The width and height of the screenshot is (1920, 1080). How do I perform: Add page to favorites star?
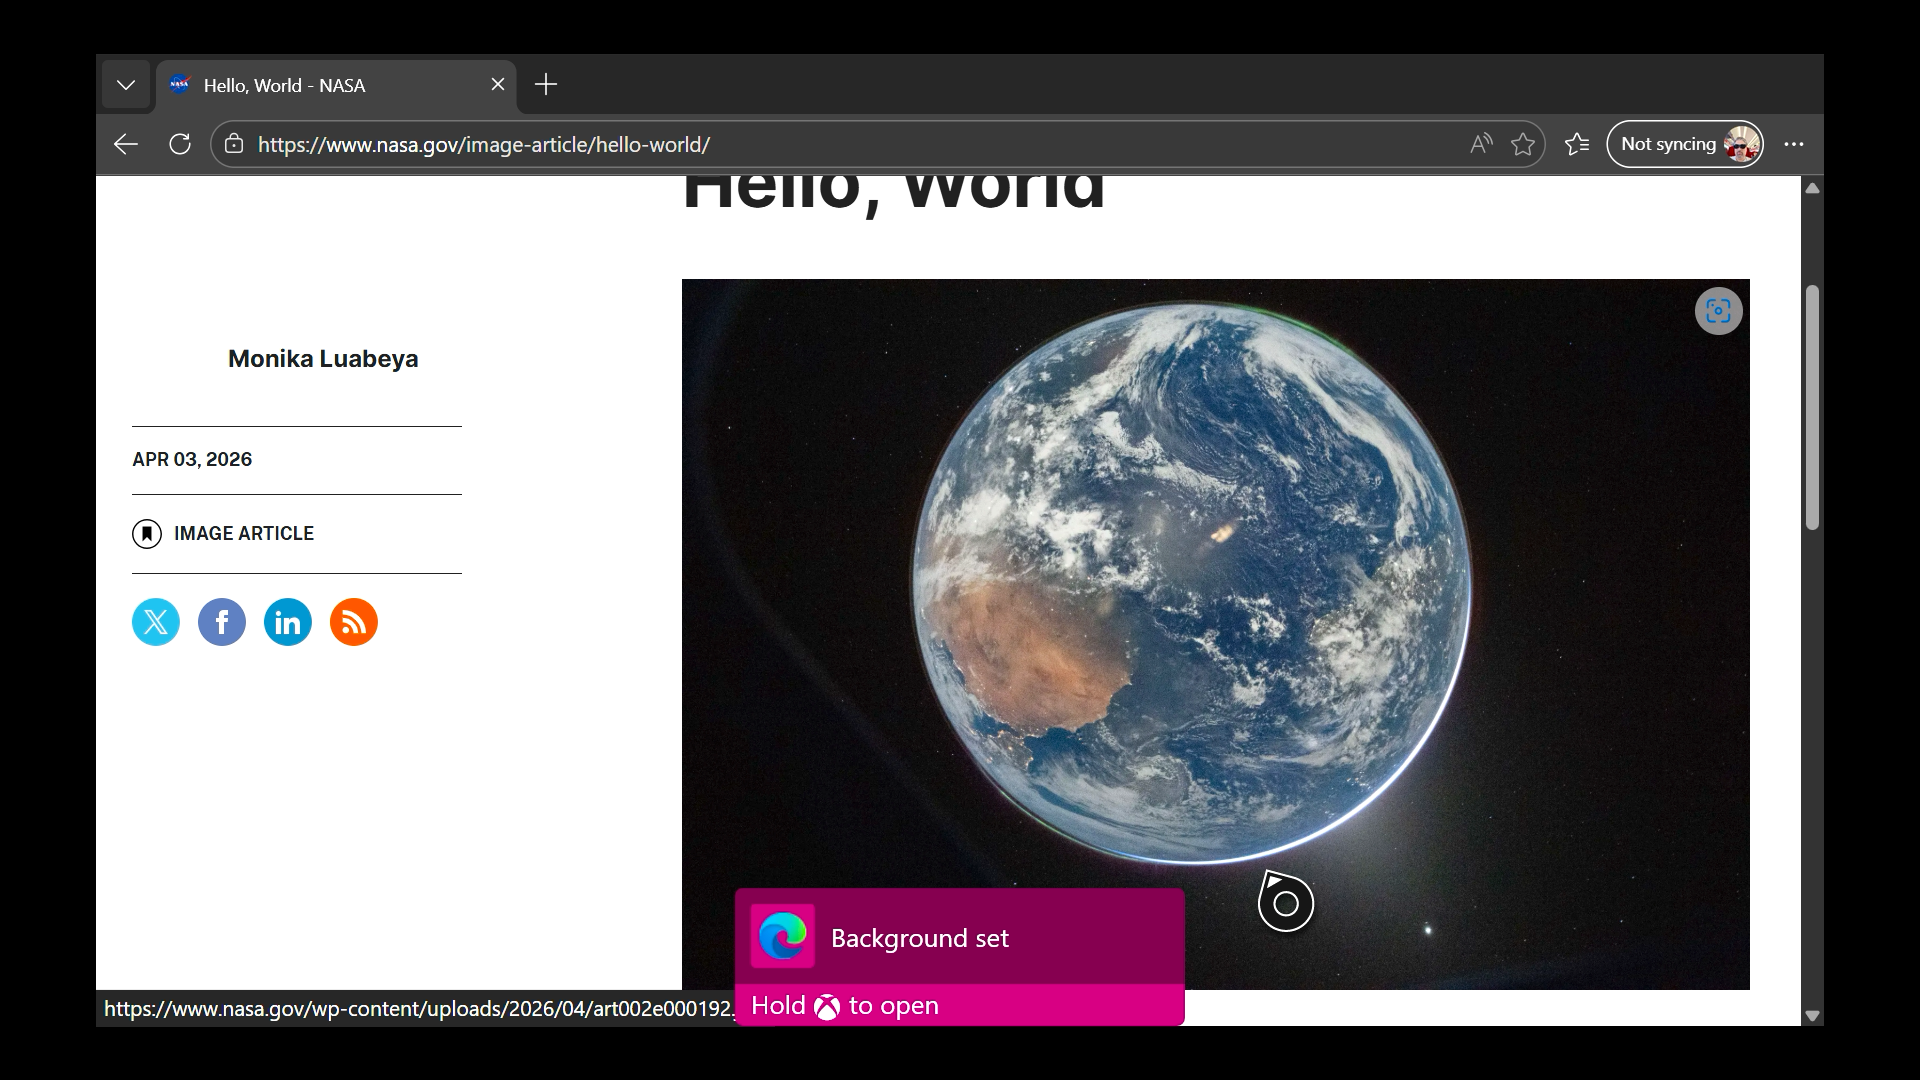[1523, 144]
